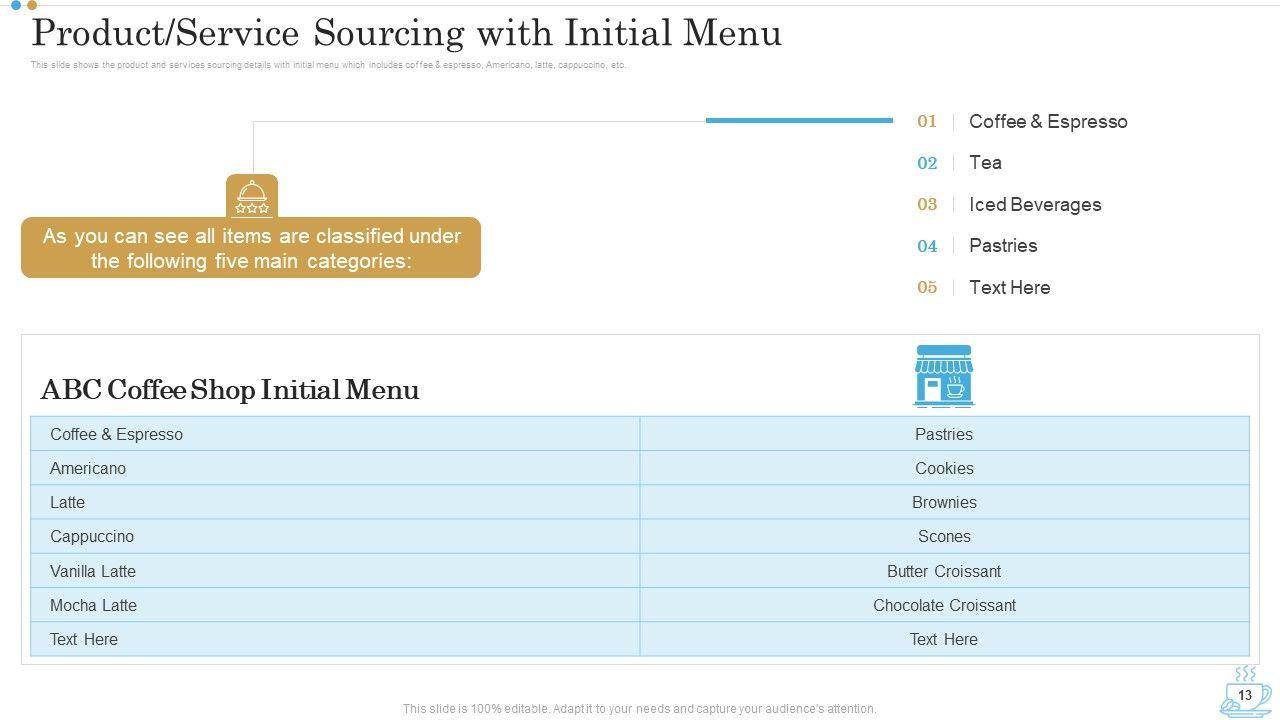This screenshot has width=1280, height=720.
Task: Click the slide title Product/Service Sourcing
Action: [406, 34]
